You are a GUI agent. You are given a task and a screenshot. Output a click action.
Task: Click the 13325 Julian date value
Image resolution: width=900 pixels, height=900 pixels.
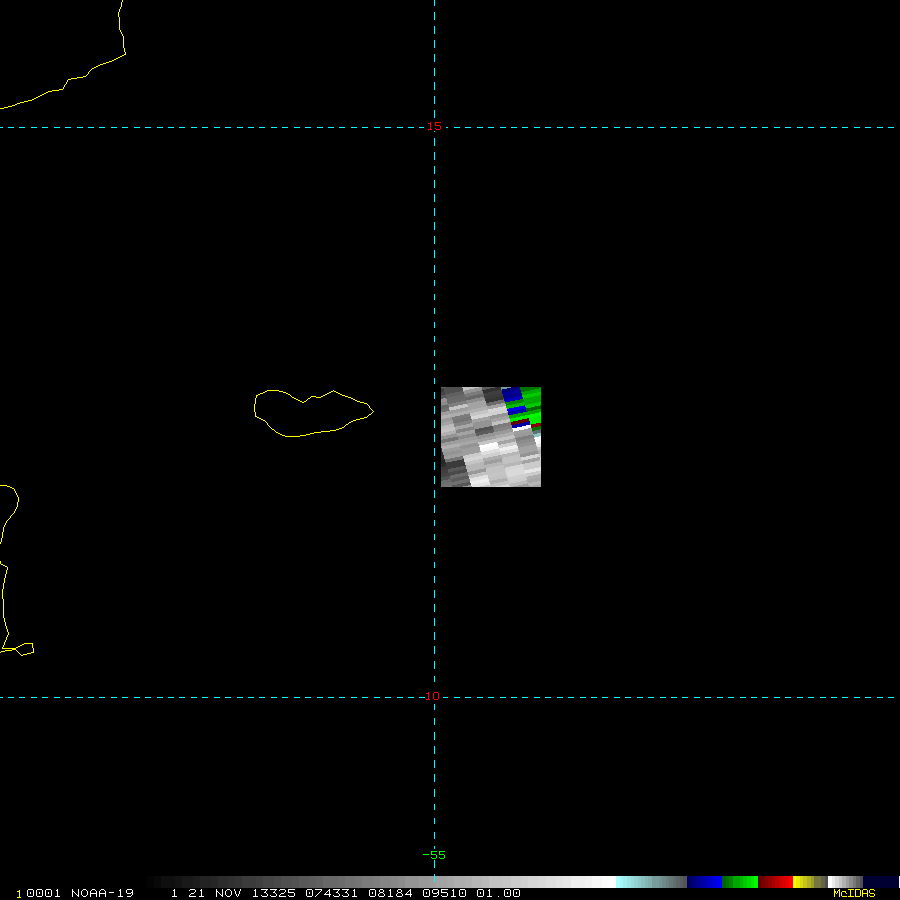click(x=274, y=893)
